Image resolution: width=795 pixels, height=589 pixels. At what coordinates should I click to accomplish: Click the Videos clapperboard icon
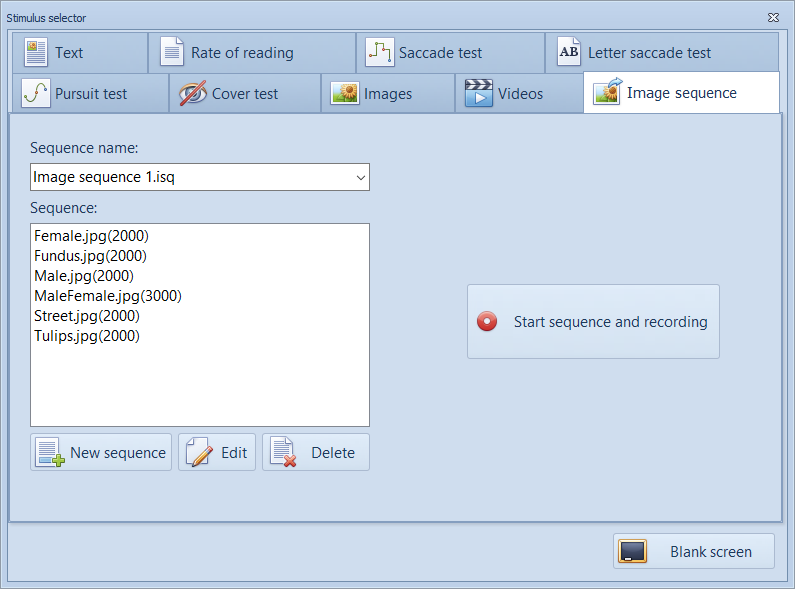[479, 94]
